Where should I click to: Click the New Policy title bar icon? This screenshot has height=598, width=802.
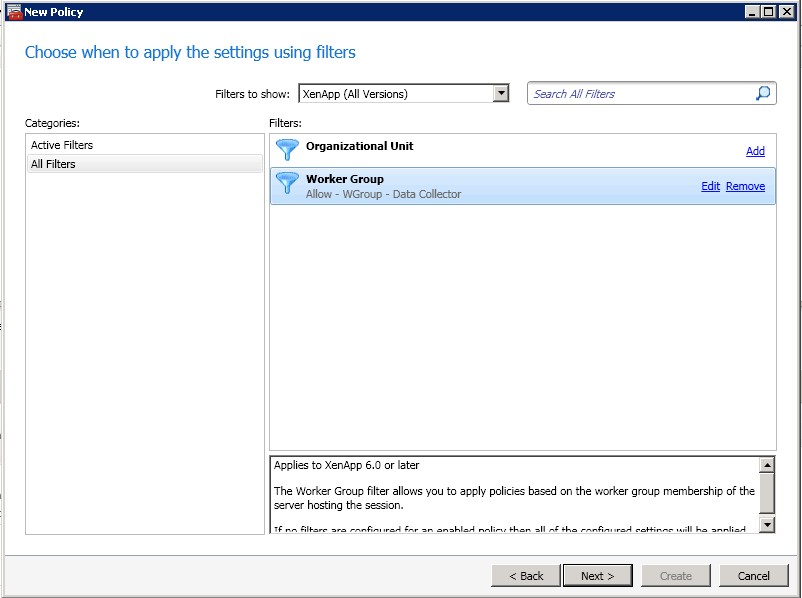[x=13, y=12]
